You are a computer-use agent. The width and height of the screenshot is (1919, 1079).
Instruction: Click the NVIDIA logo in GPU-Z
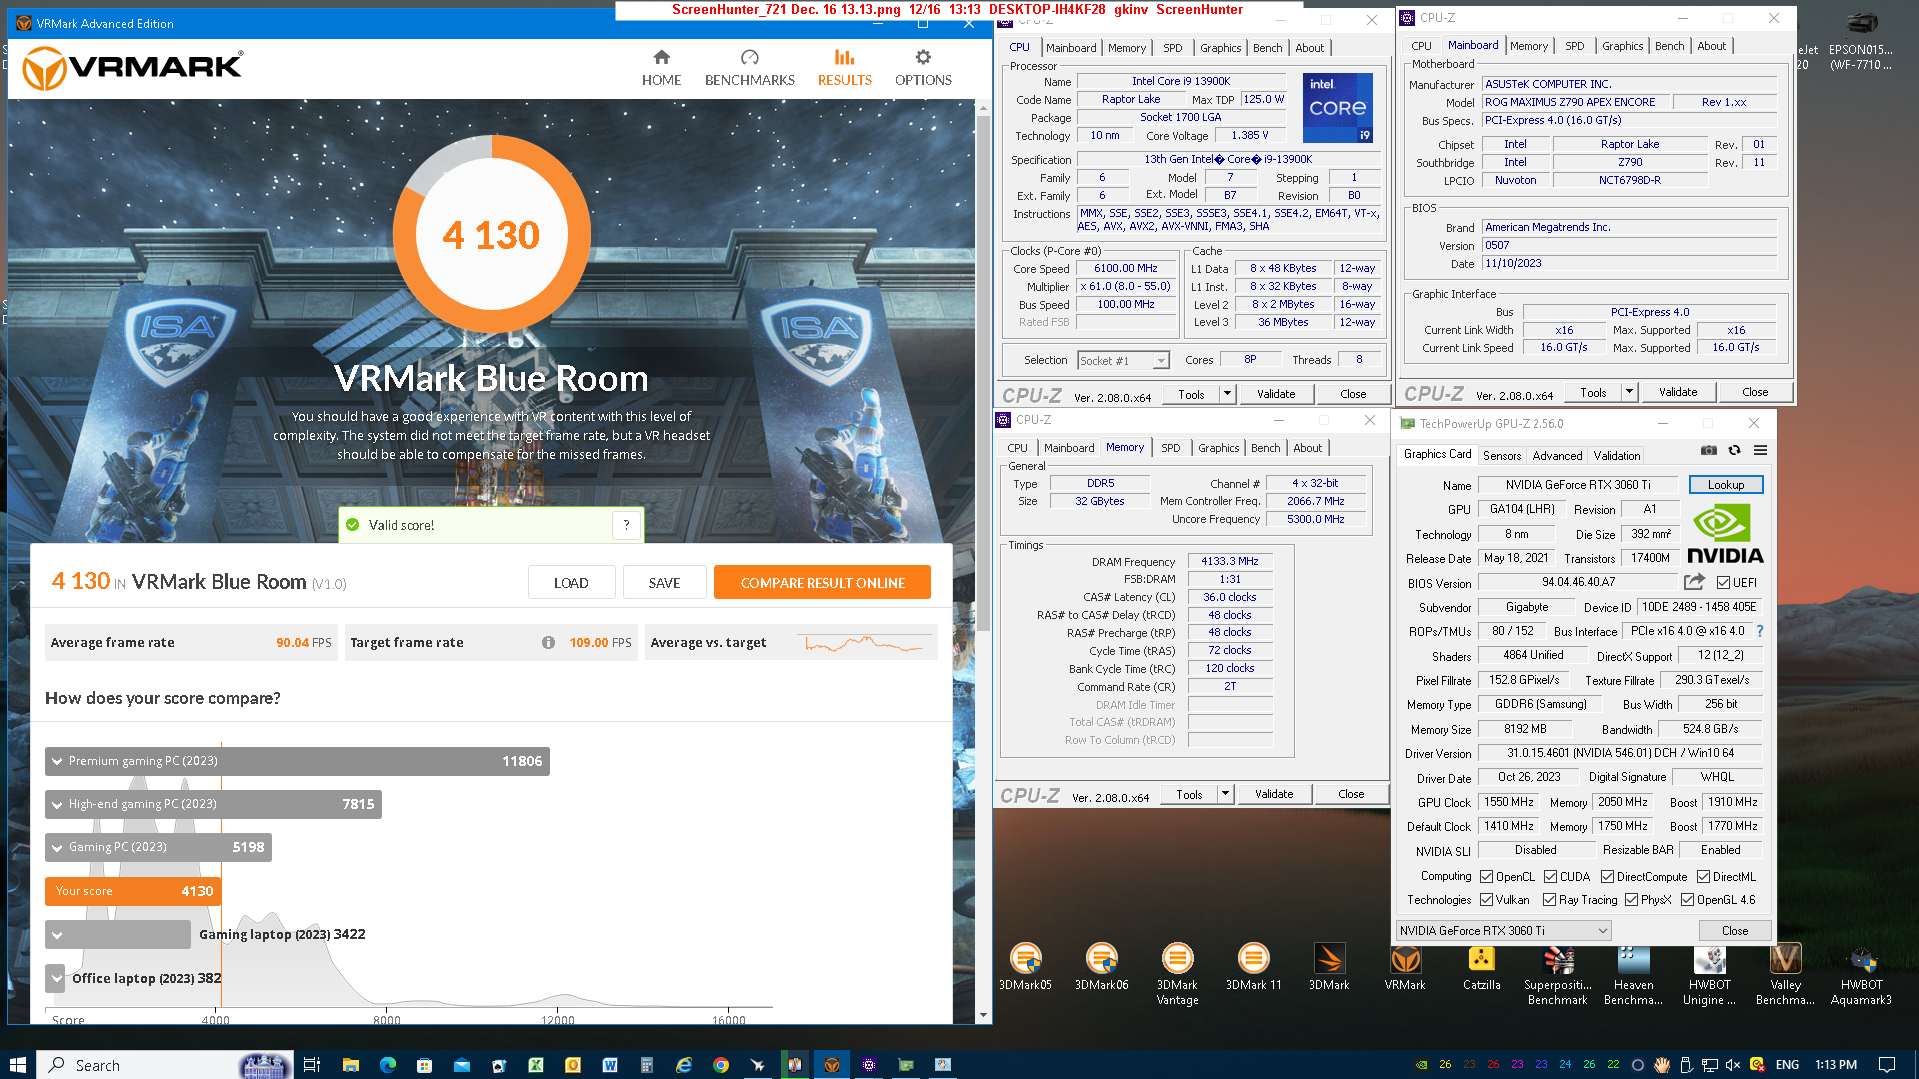pyautogui.click(x=1725, y=534)
